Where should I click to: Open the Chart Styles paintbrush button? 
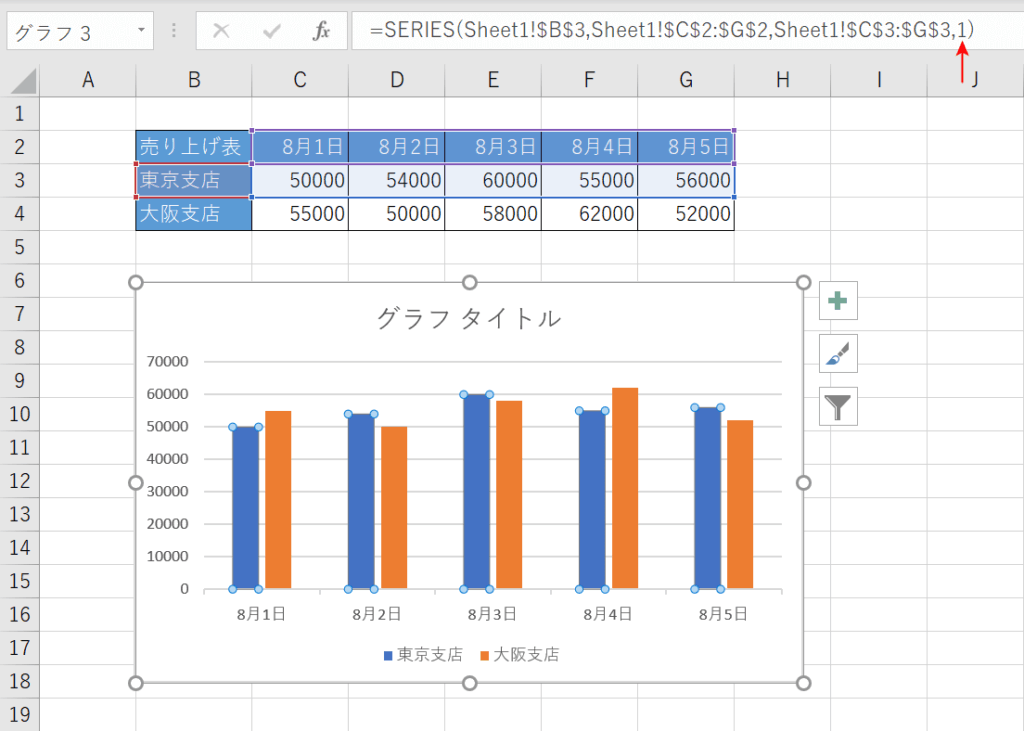tap(837, 353)
